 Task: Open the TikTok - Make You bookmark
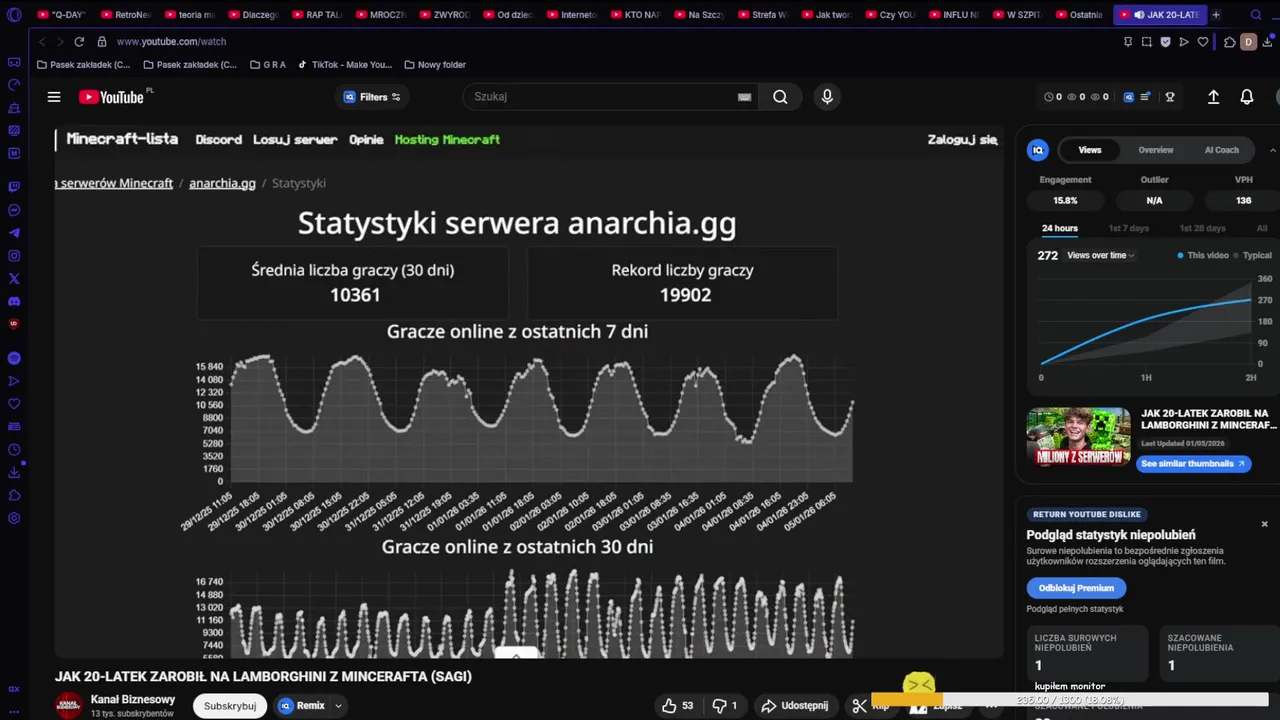[345, 65]
